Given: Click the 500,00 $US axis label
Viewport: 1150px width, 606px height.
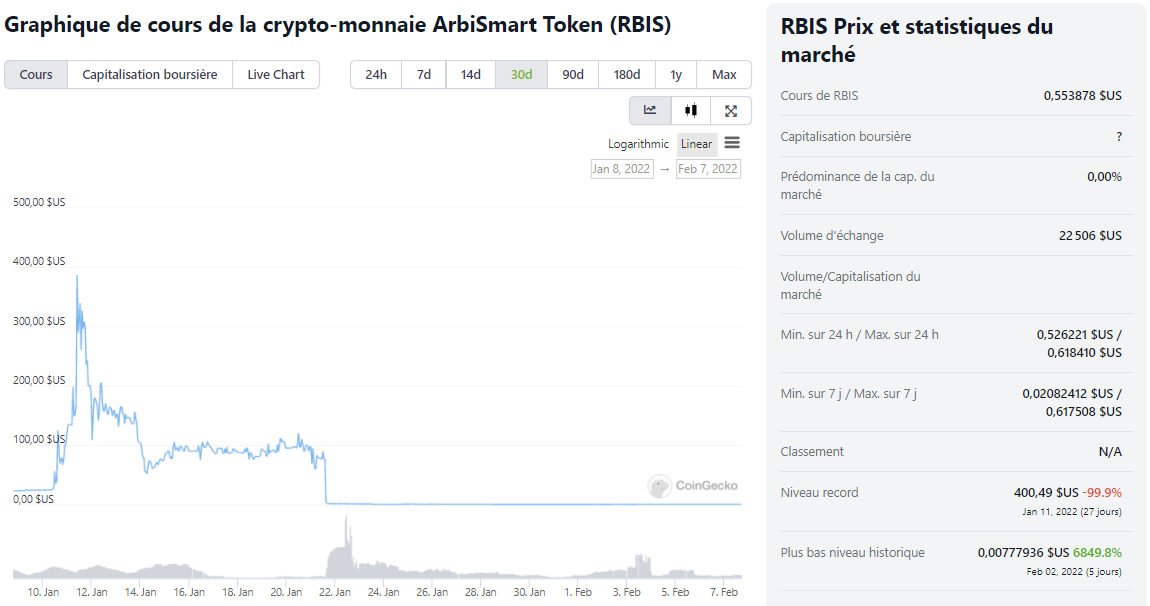Looking at the screenshot, I should coord(39,202).
